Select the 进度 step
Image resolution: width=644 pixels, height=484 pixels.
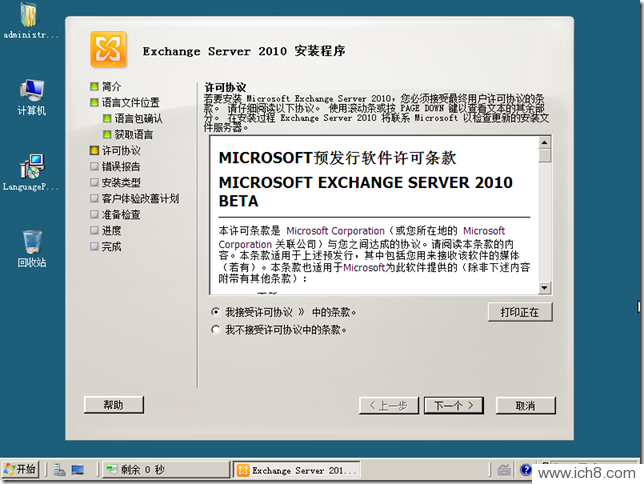106,230
